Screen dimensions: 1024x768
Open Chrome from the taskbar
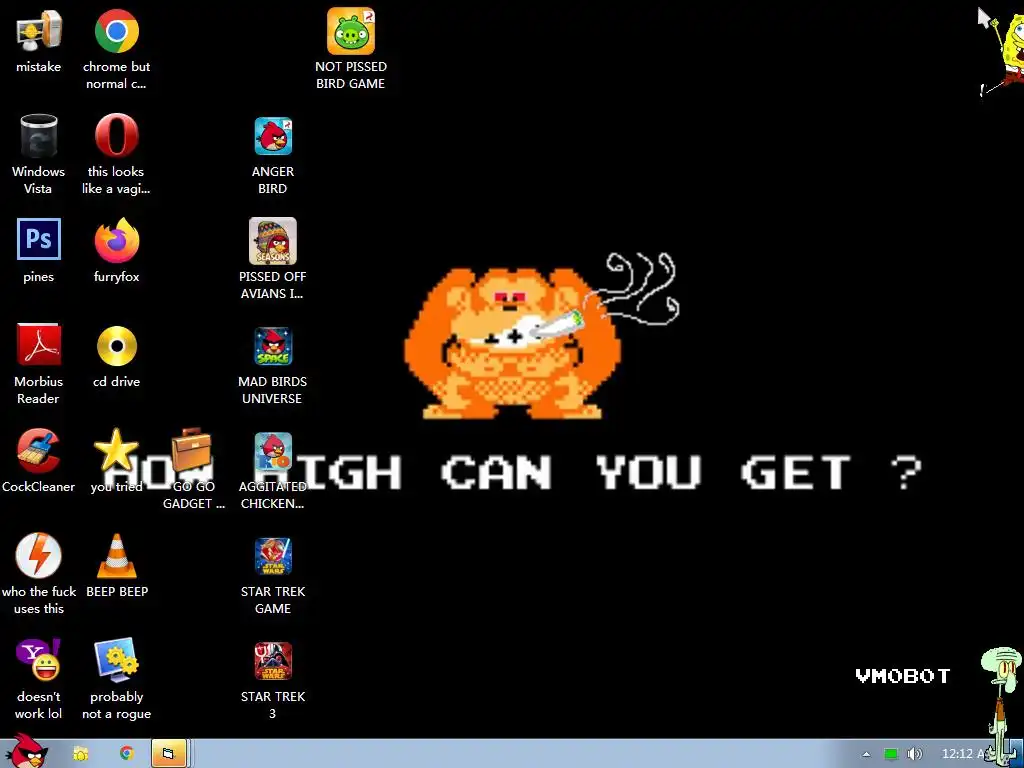tap(127, 754)
